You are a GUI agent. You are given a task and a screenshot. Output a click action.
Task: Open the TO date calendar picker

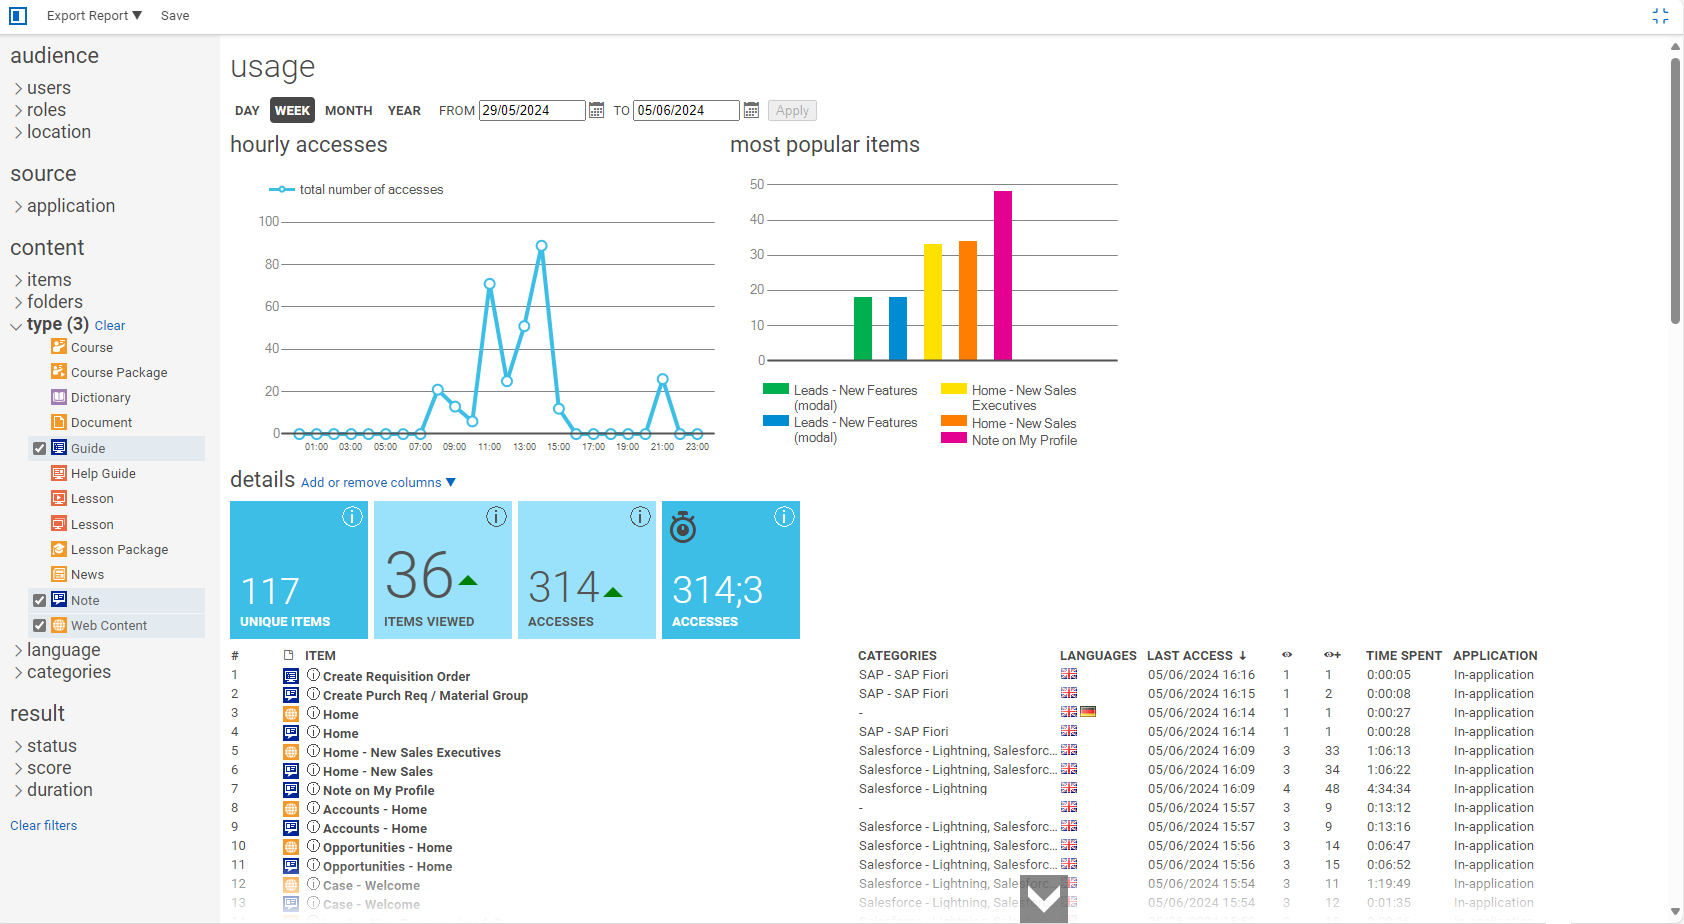coord(751,111)
